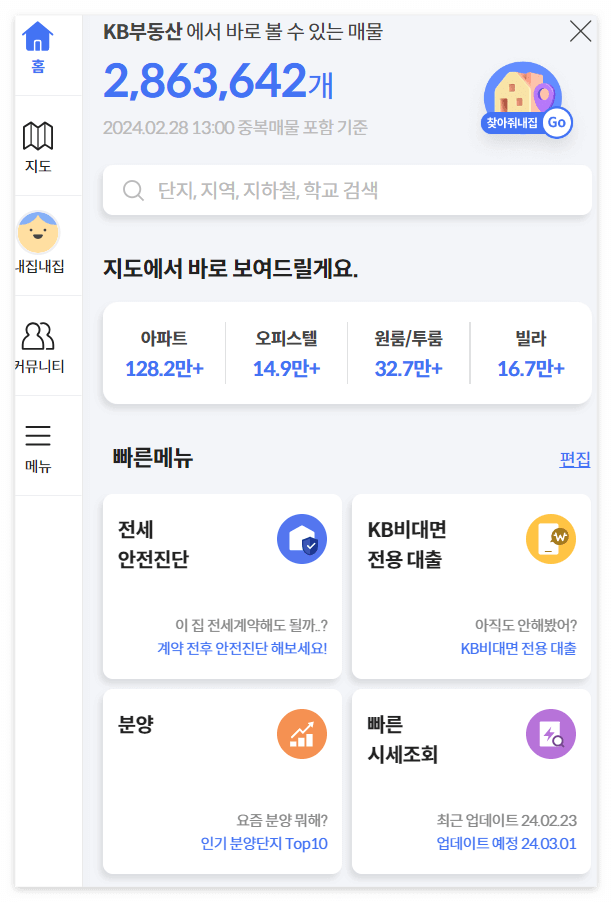Select the 내집내집 face icon in sidebar

click(38, 233)
